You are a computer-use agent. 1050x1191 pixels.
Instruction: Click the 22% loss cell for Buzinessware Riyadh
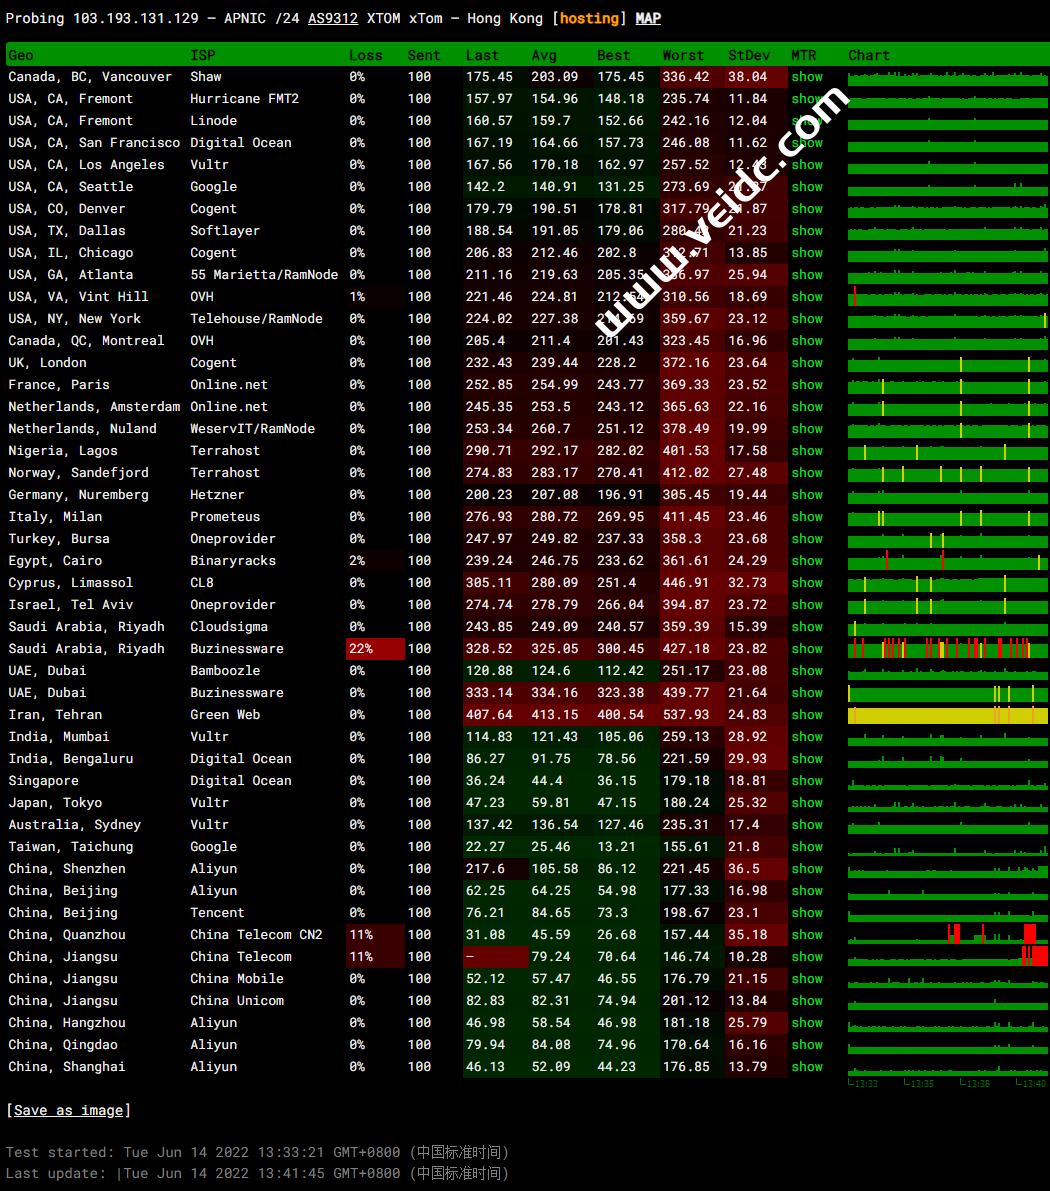click(x=375, y=649)
